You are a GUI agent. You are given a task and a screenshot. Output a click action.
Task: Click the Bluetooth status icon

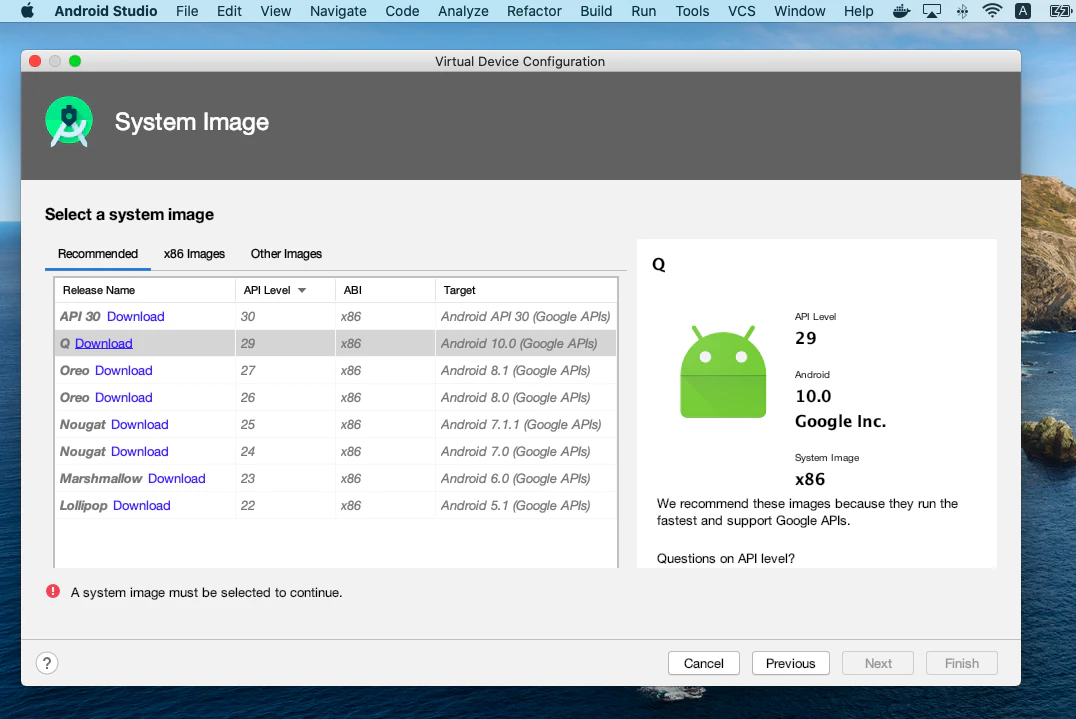tap(962, 11)
